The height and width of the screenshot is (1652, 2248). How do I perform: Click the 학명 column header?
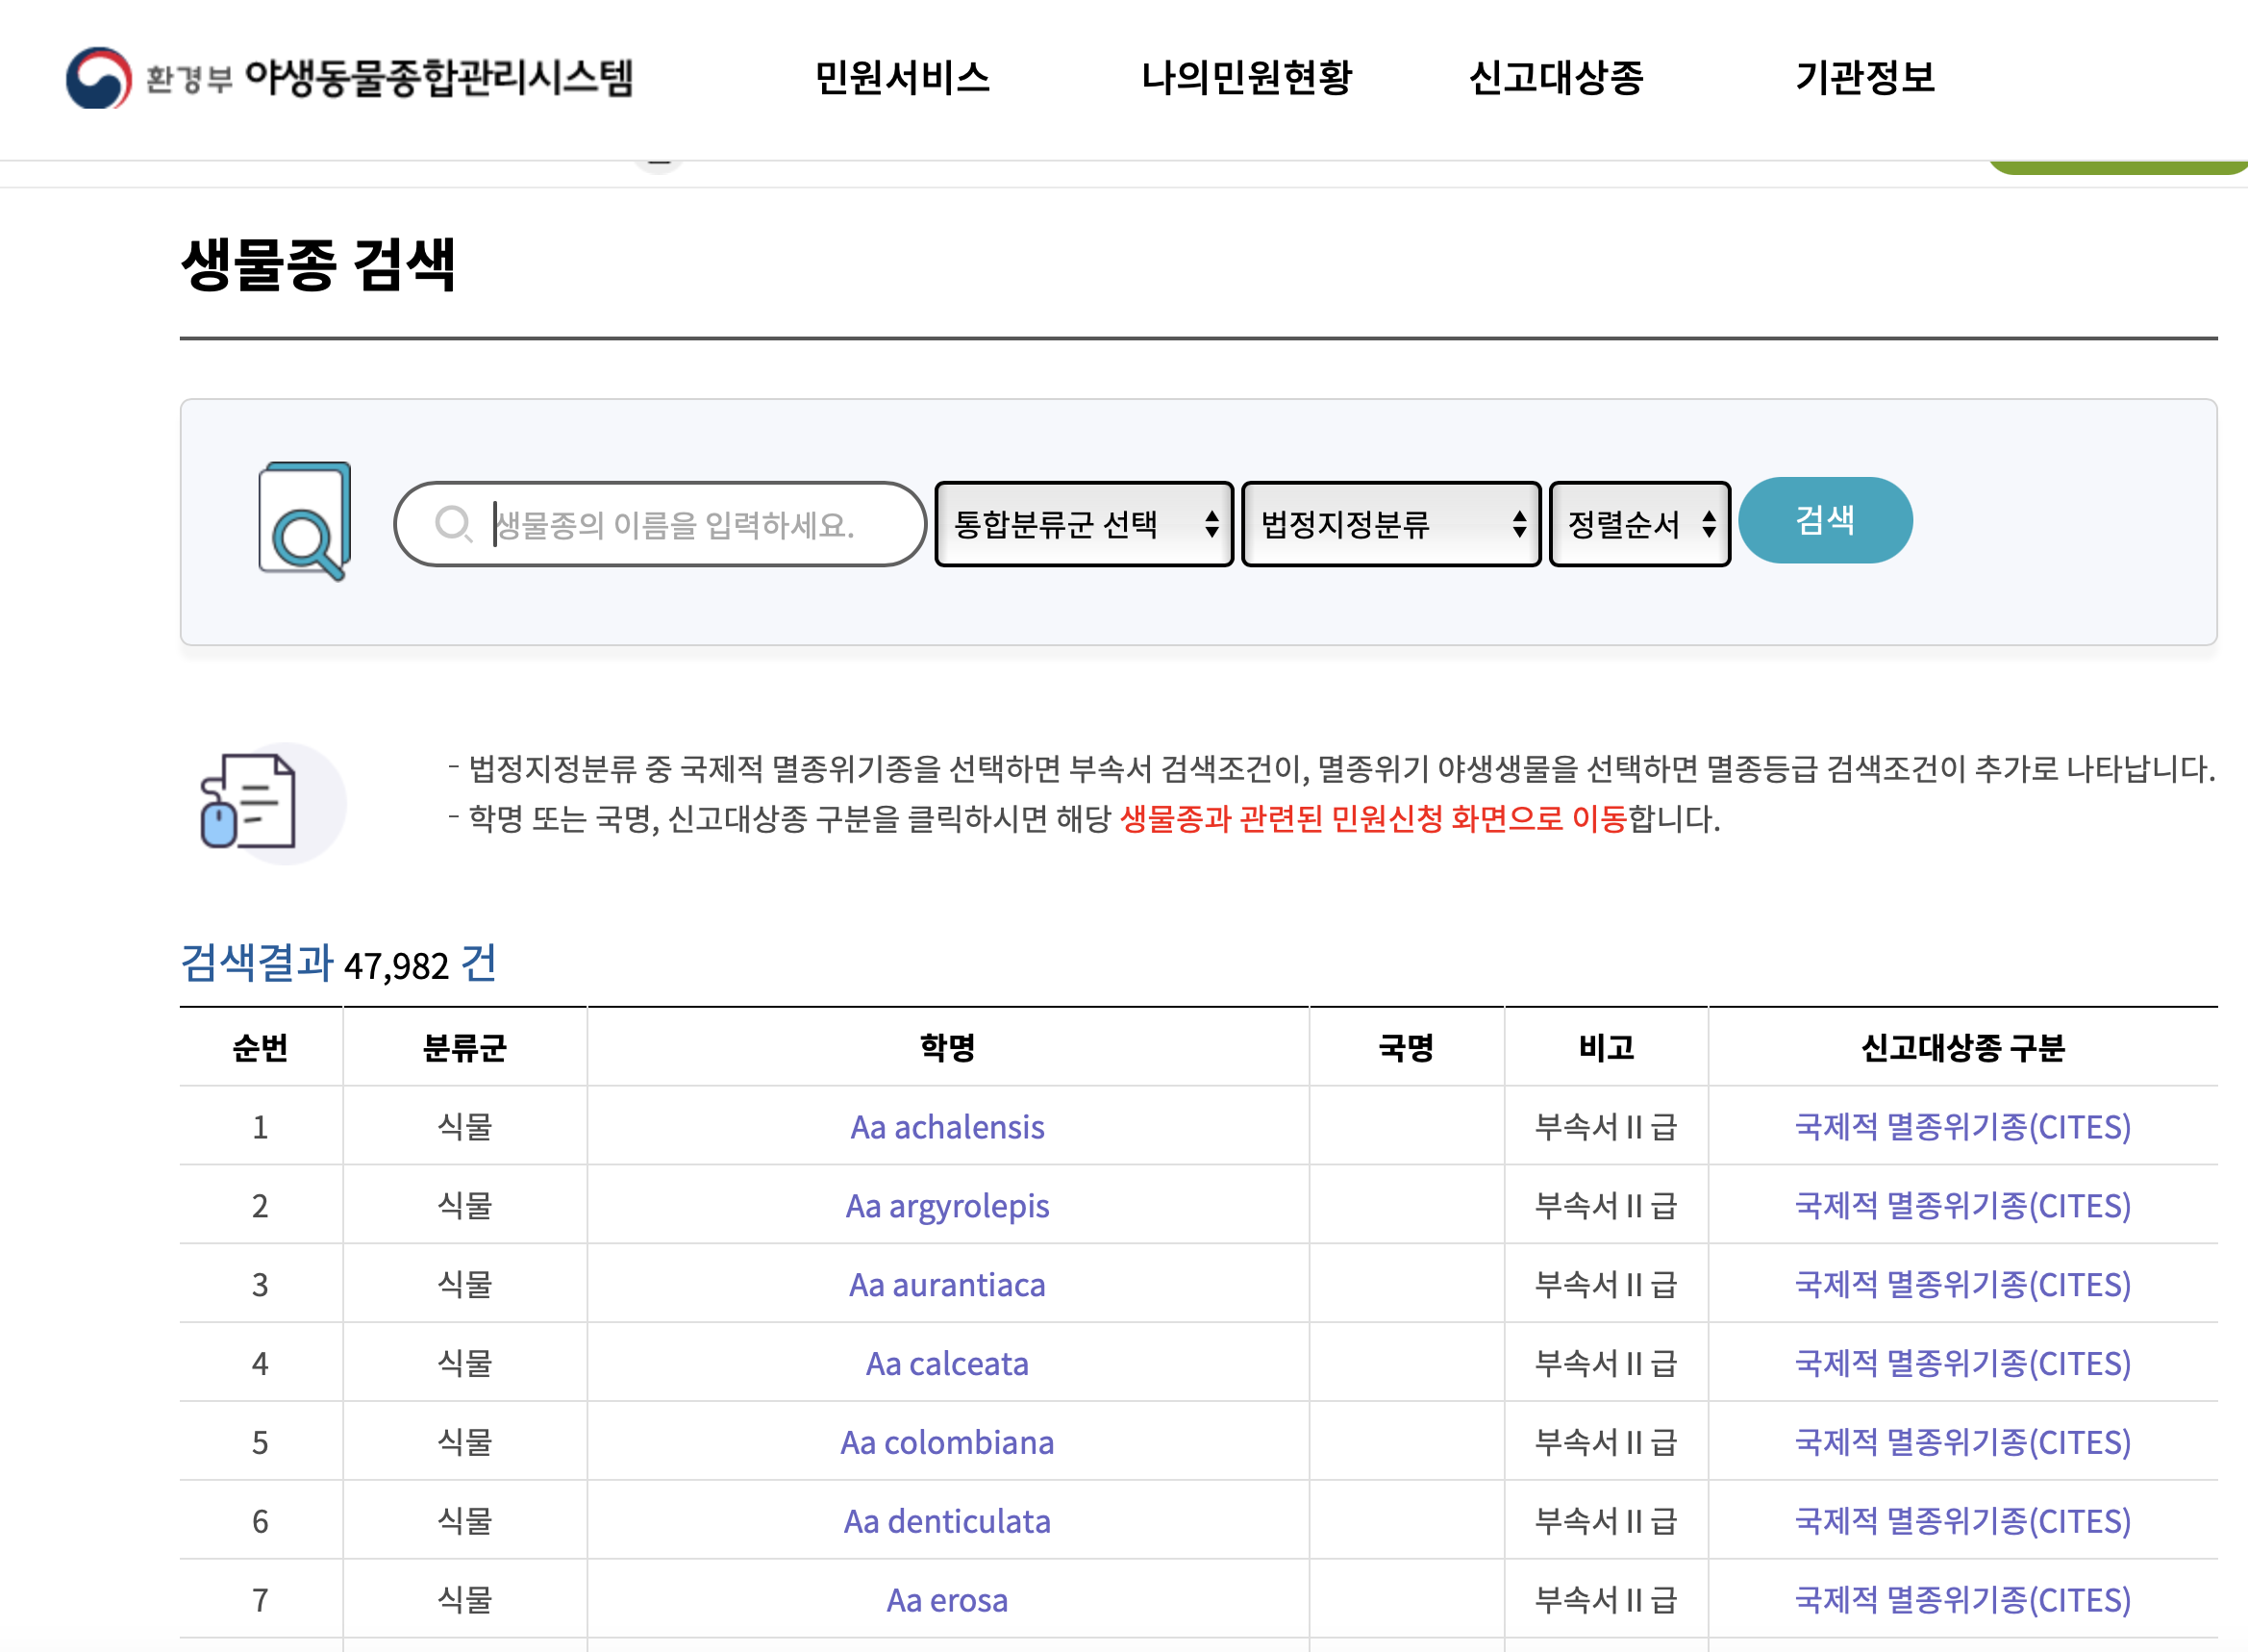coord(946,1047)
